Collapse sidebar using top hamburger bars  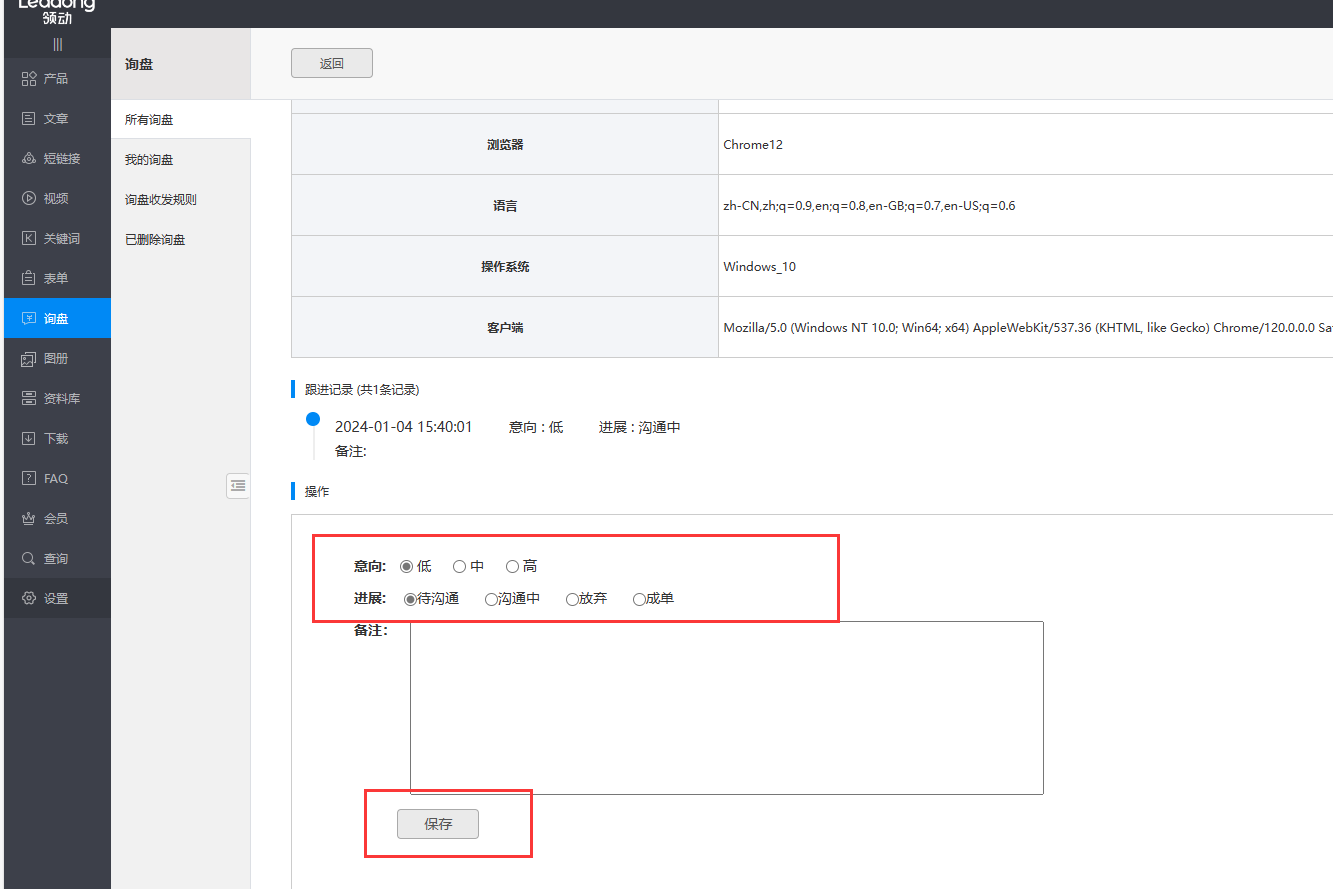(x=57, y=44)
